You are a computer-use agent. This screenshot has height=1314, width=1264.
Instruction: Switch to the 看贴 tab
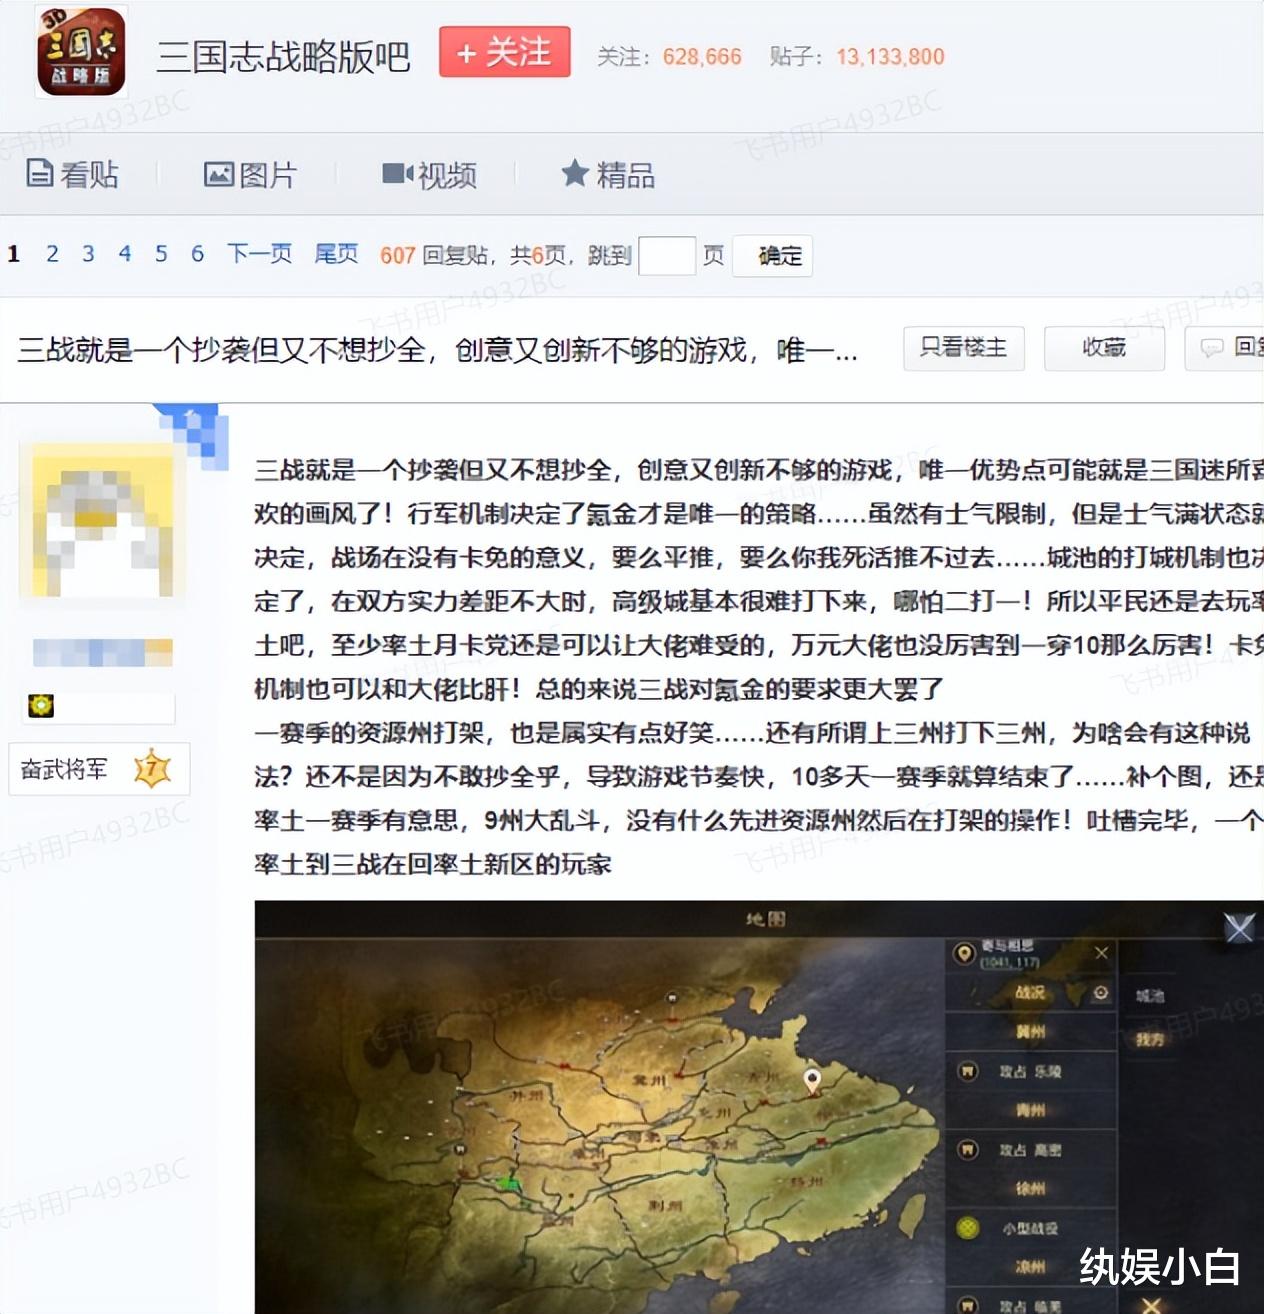coord(72,175)
